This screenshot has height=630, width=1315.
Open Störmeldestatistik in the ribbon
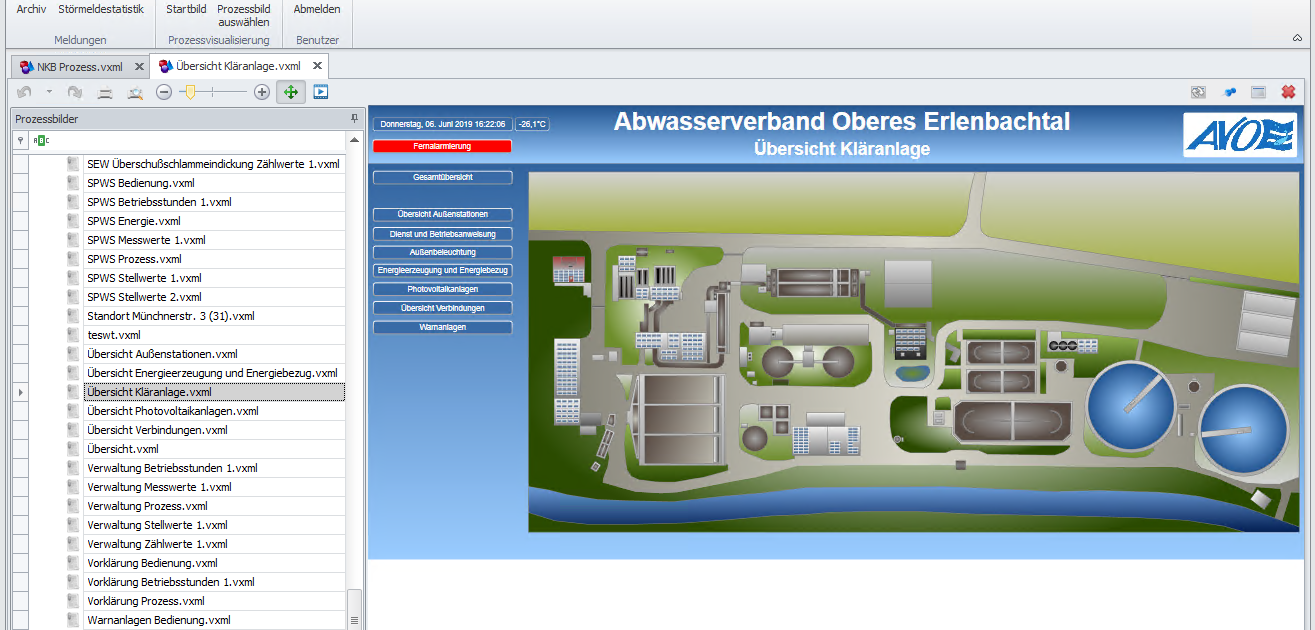(100, 9)
